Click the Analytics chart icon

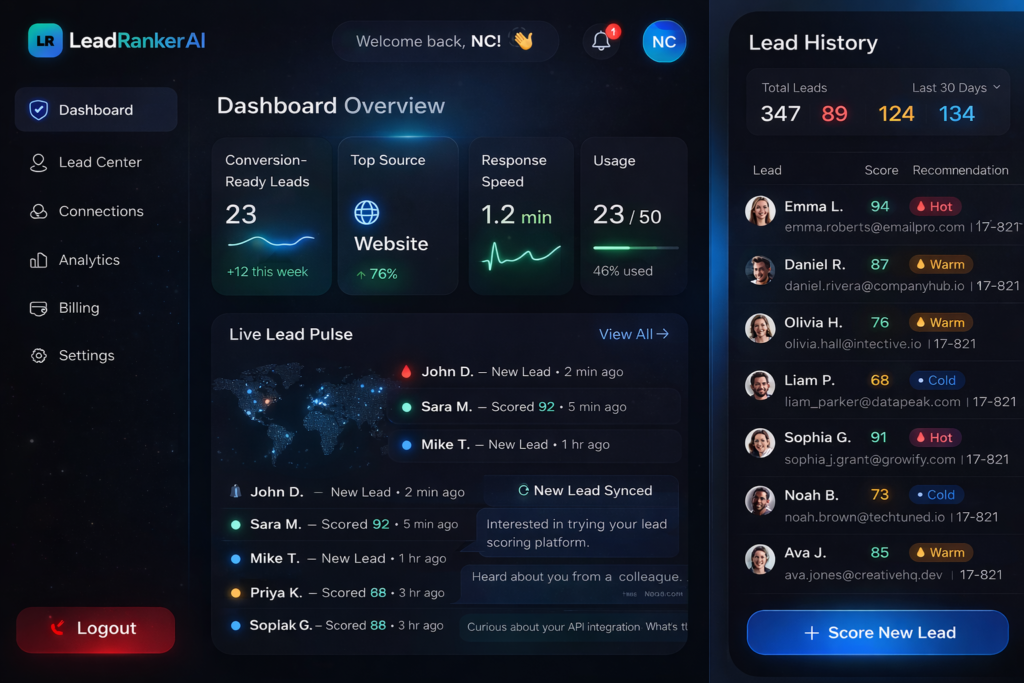37,260
